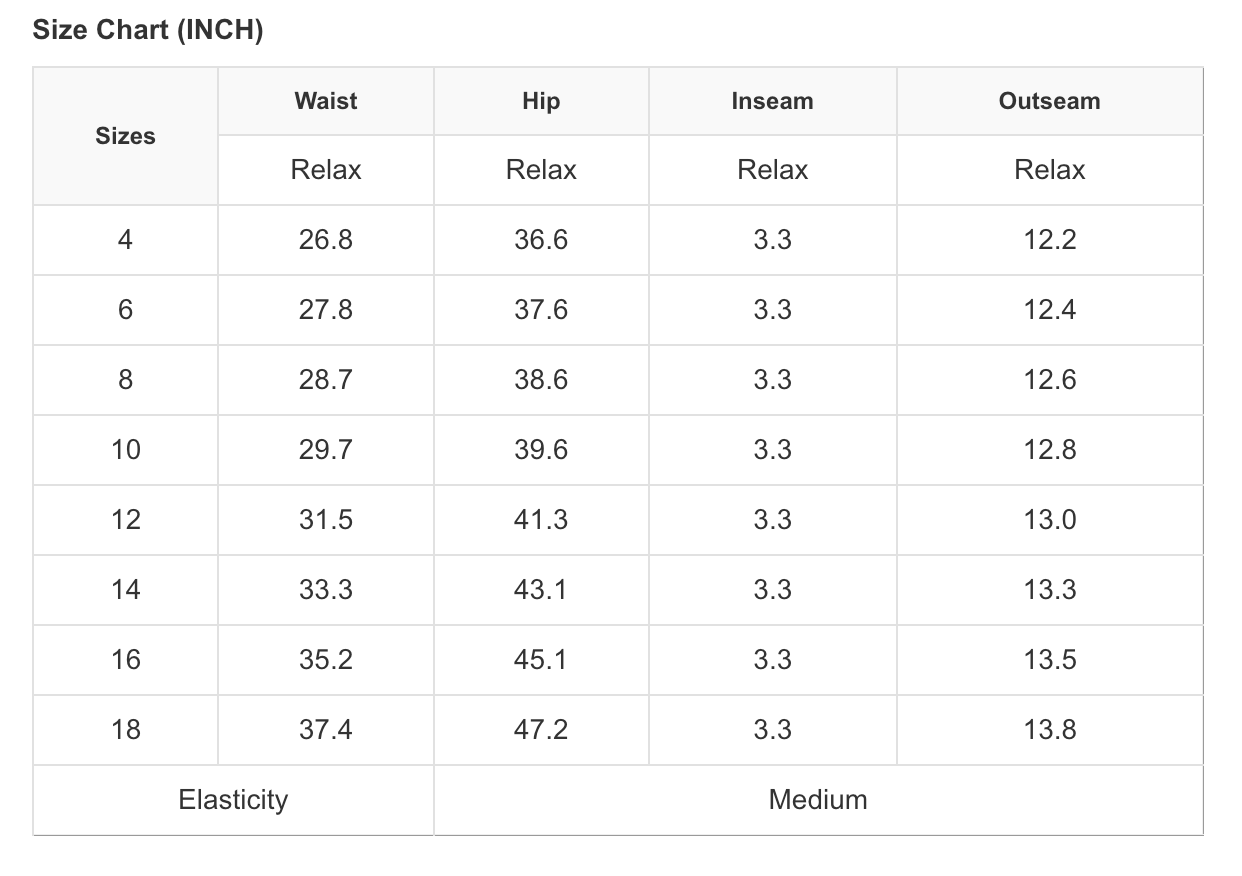Click waist value 37.4 for size 18
The image size is (1242, 876).
(326, 730)
